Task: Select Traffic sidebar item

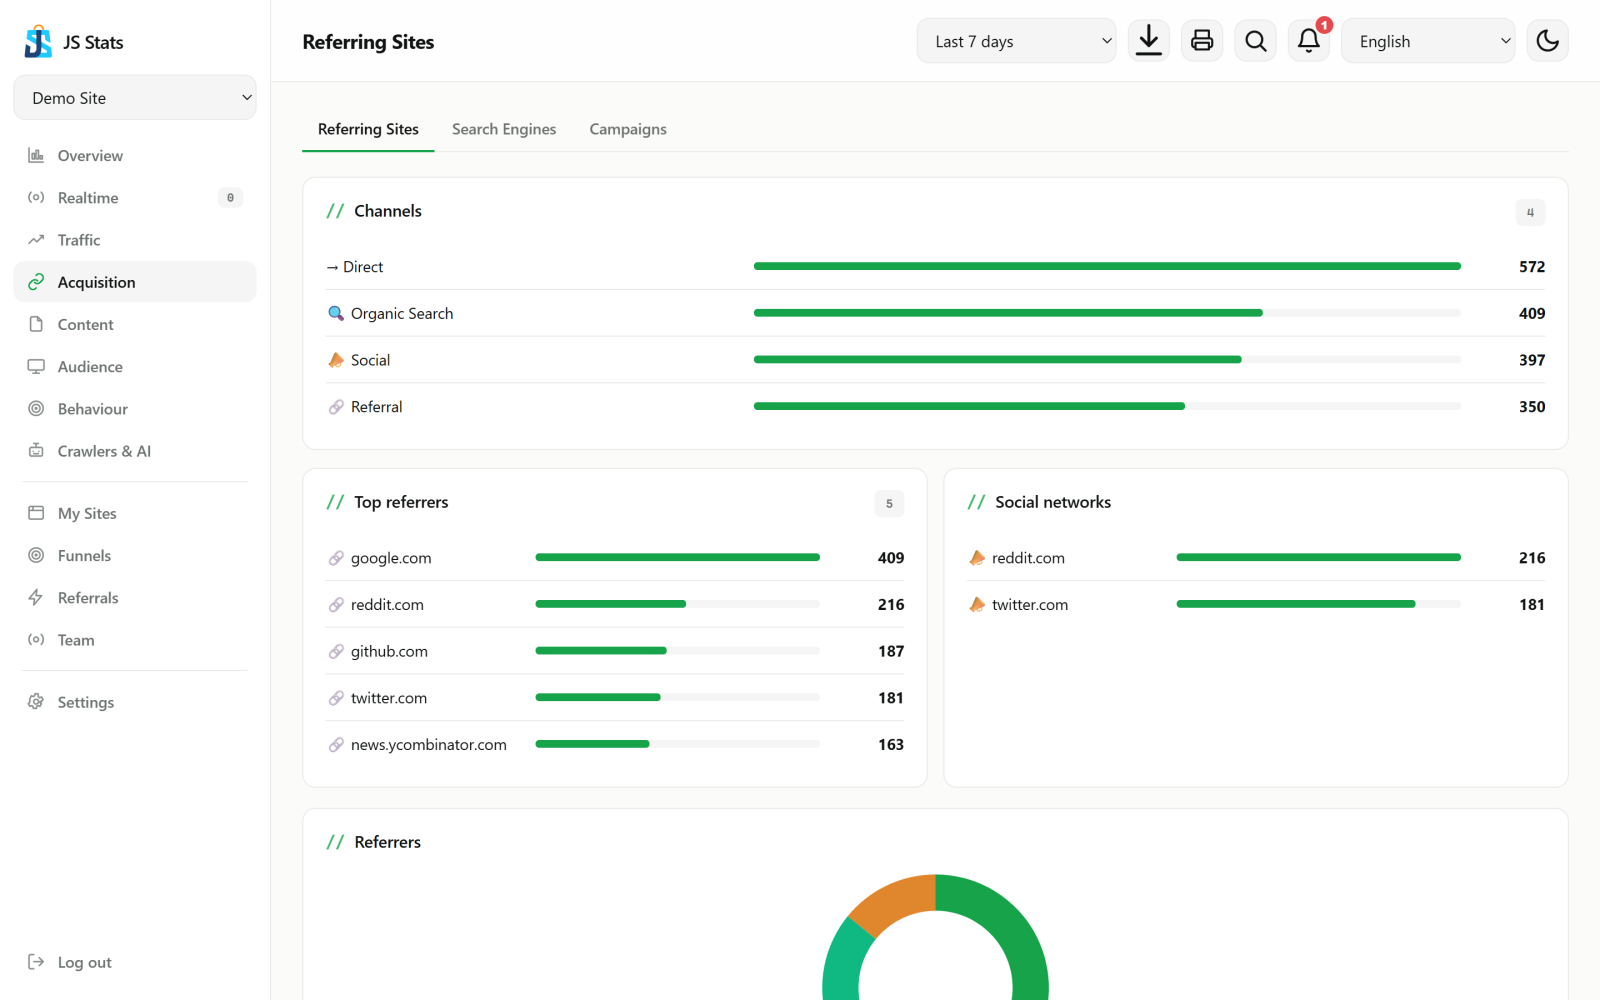Action: 135,239
